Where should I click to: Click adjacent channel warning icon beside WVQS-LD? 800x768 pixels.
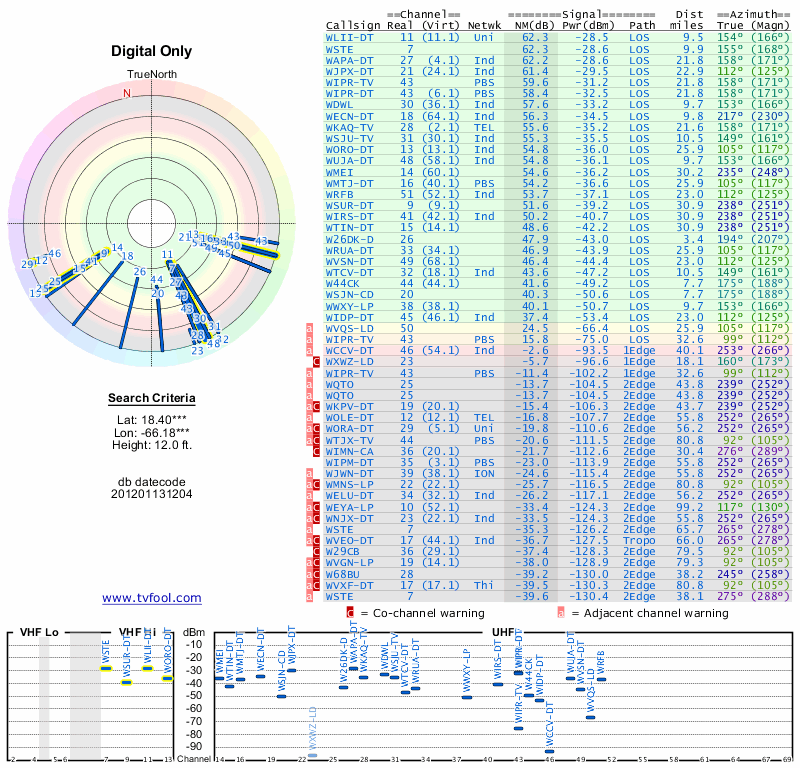pyautogui.click(x=309, y=328)
